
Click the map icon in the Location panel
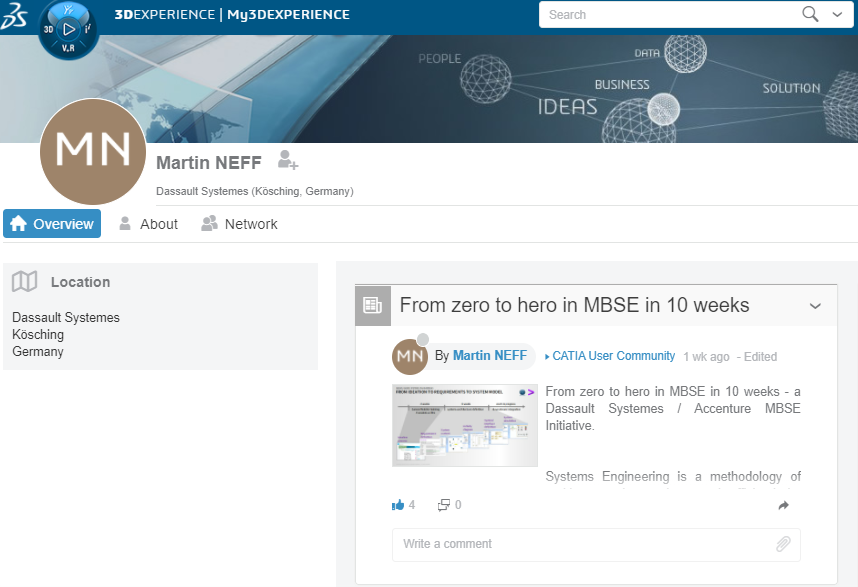click(x=25, y=282)
